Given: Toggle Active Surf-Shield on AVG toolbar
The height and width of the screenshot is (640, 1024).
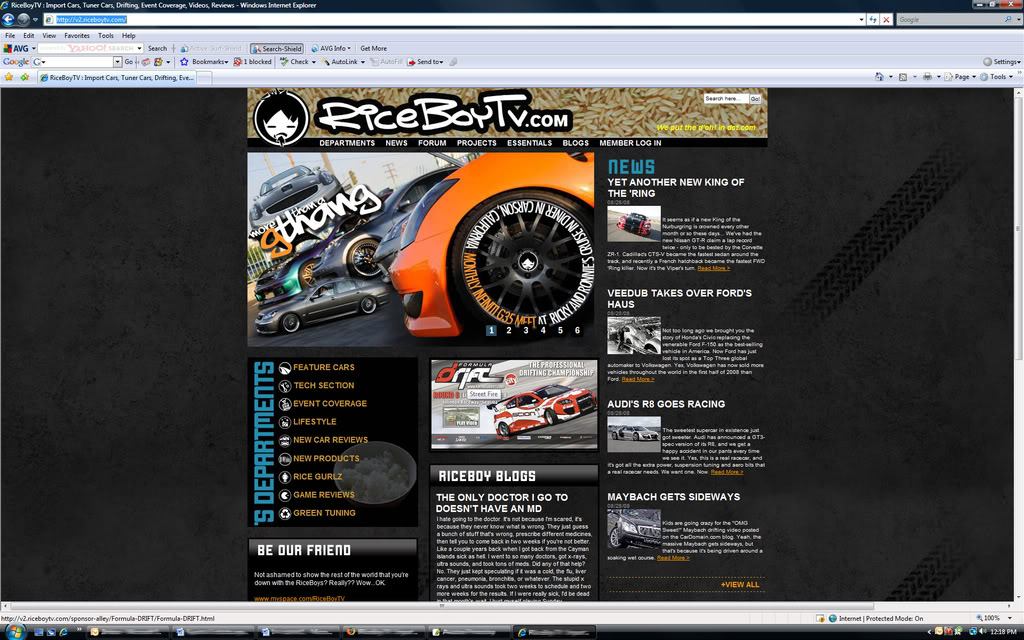Looking at the screenshot, I should tap(211, 48).
